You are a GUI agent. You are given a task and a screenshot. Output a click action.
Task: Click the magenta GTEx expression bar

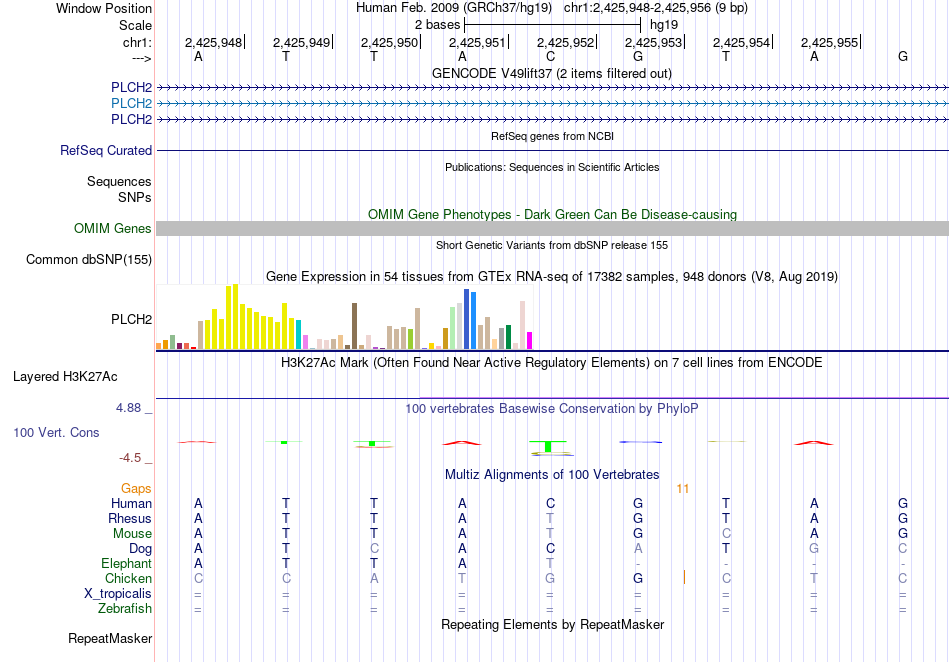click(529, 340)
